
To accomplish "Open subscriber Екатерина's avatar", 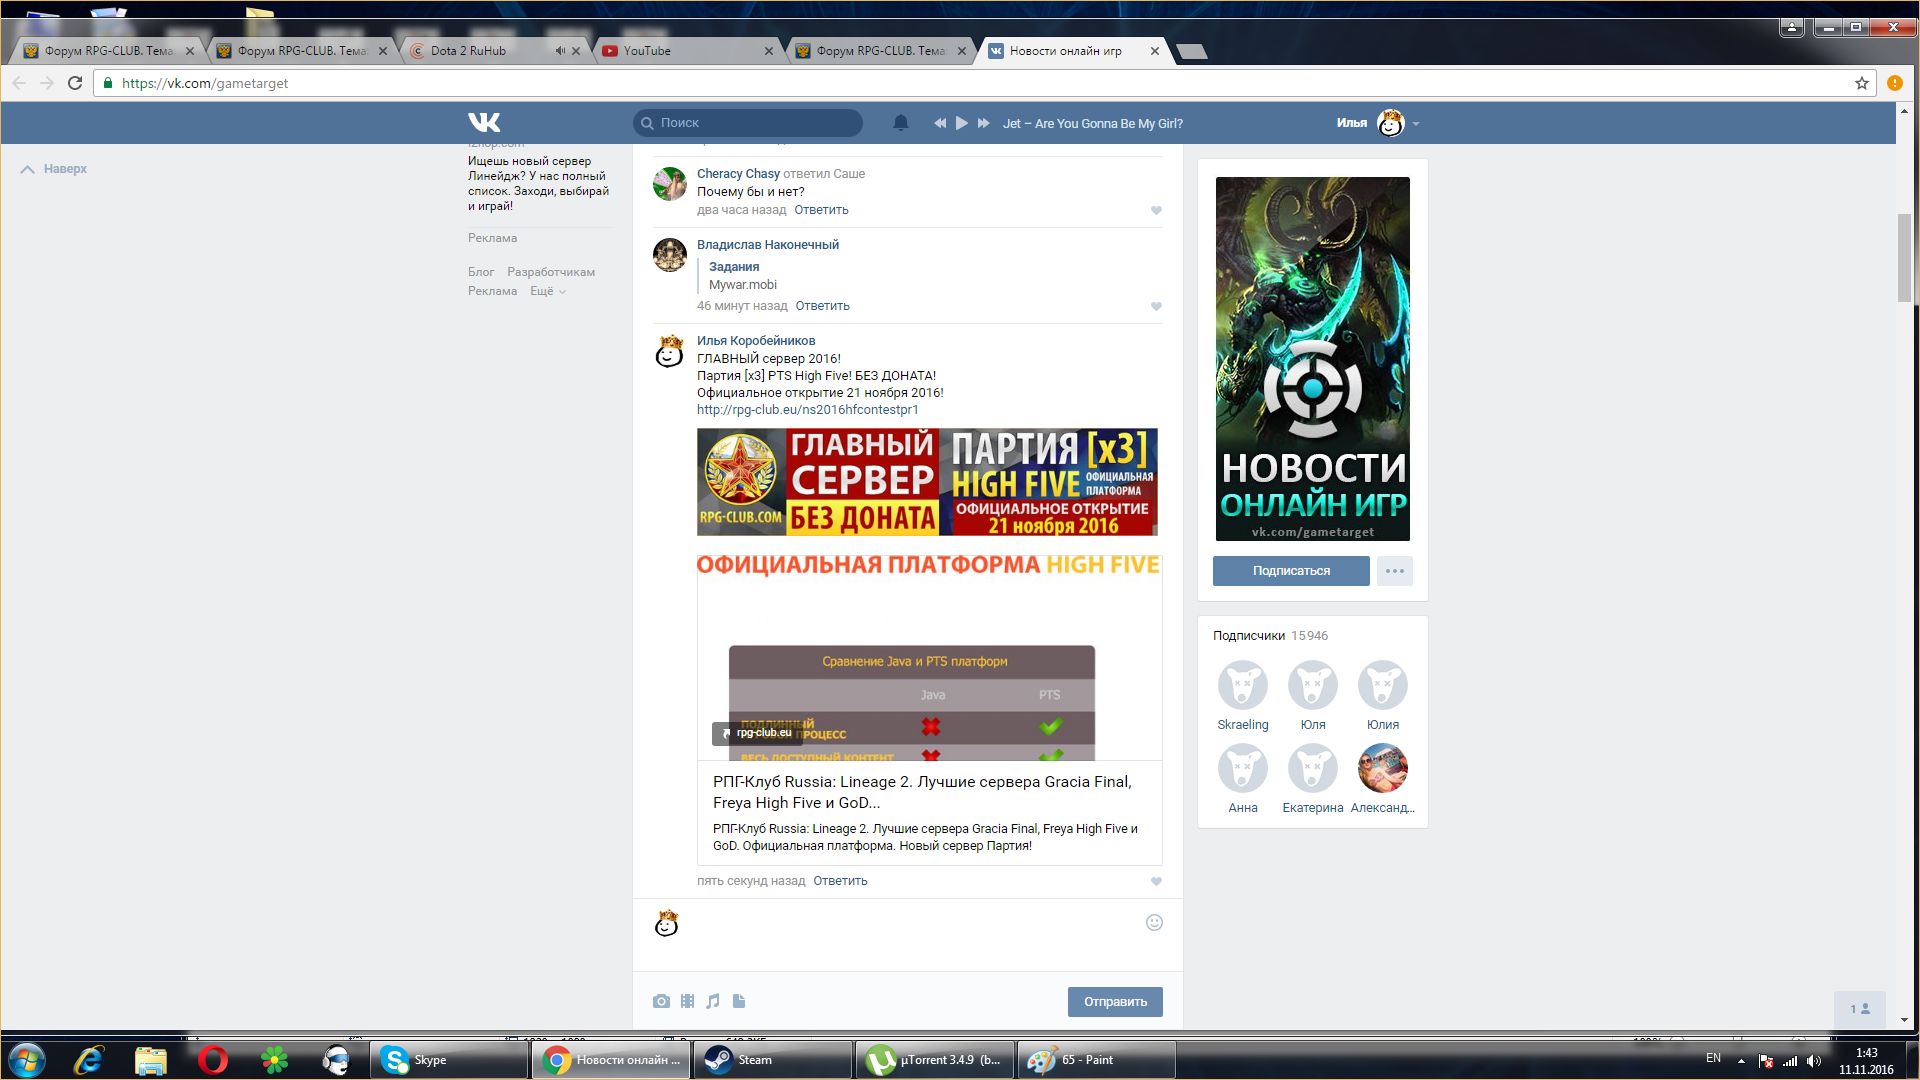I will [x=1313, y=768].
